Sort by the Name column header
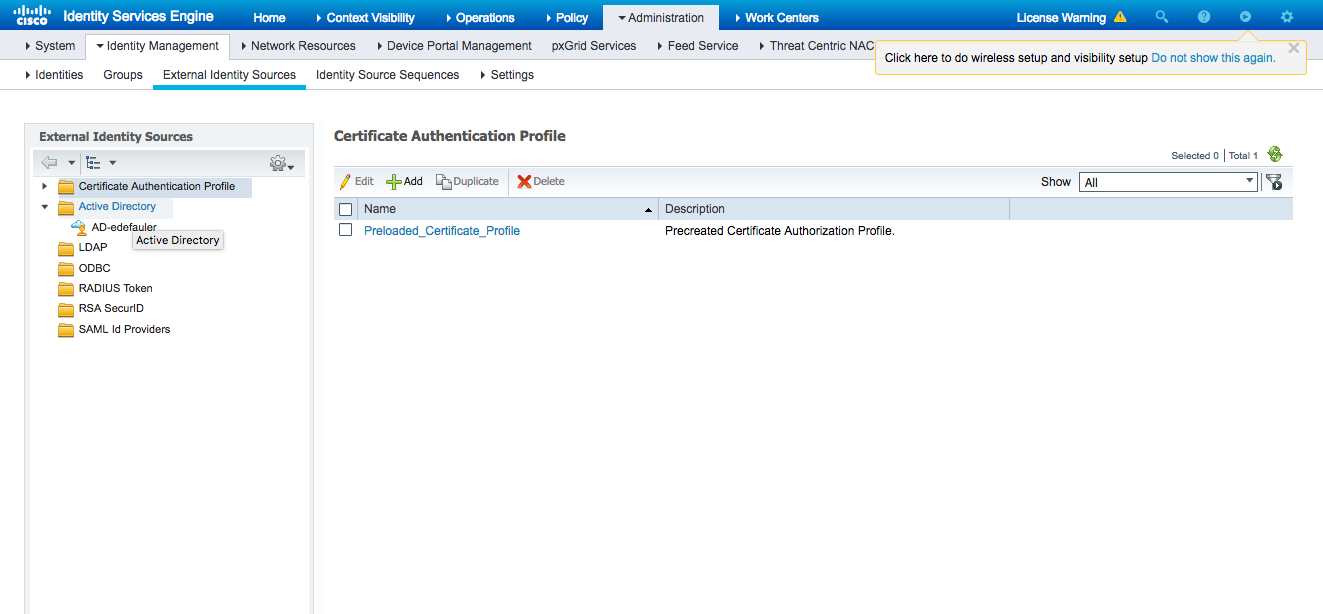Image resolution: width=1323 pixels, height=614 pixels. coord(508,209)
